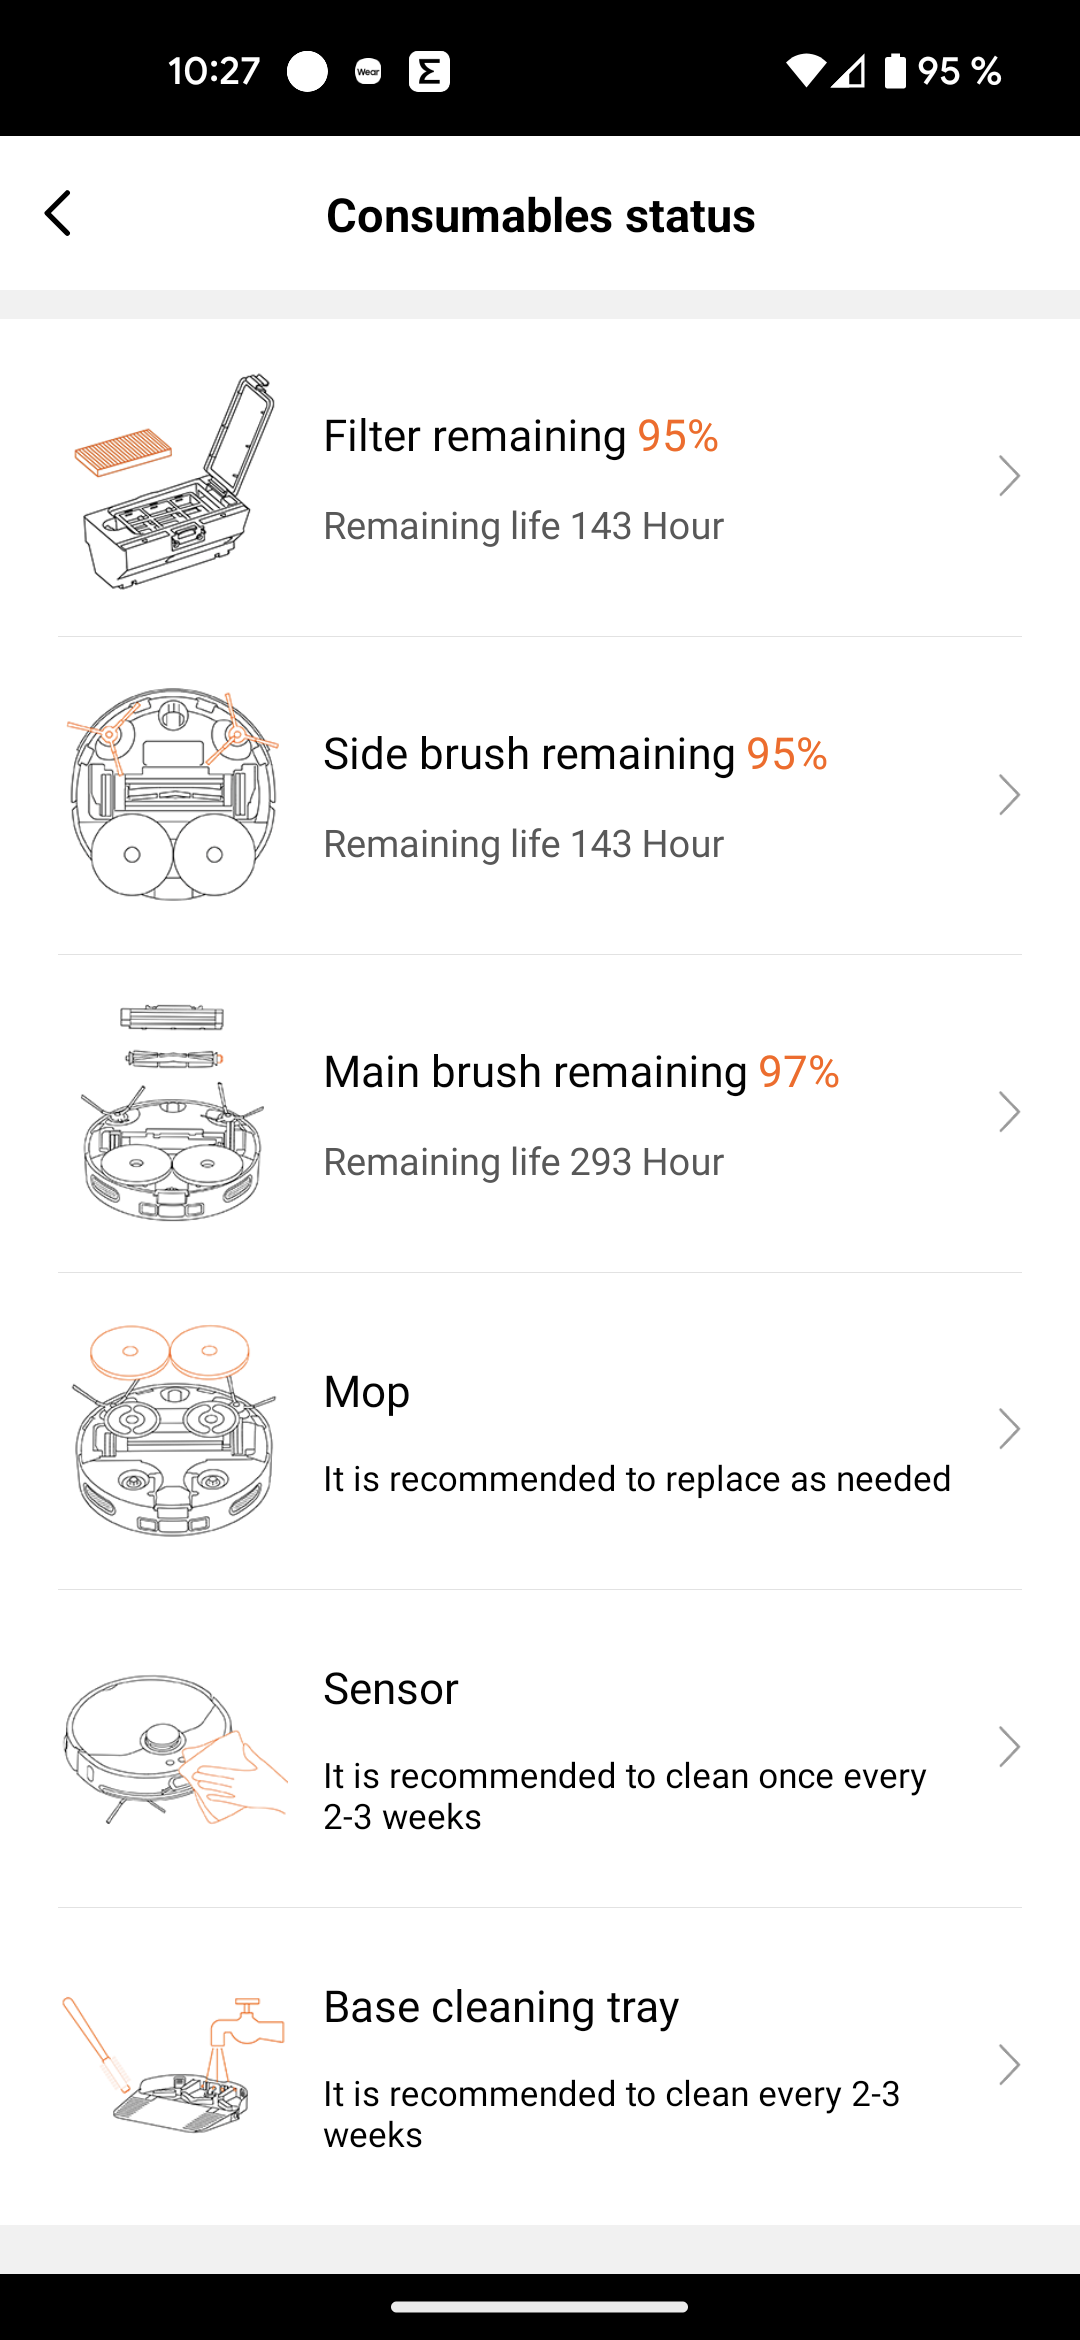Tap the main brush robot illustration

173,1113
